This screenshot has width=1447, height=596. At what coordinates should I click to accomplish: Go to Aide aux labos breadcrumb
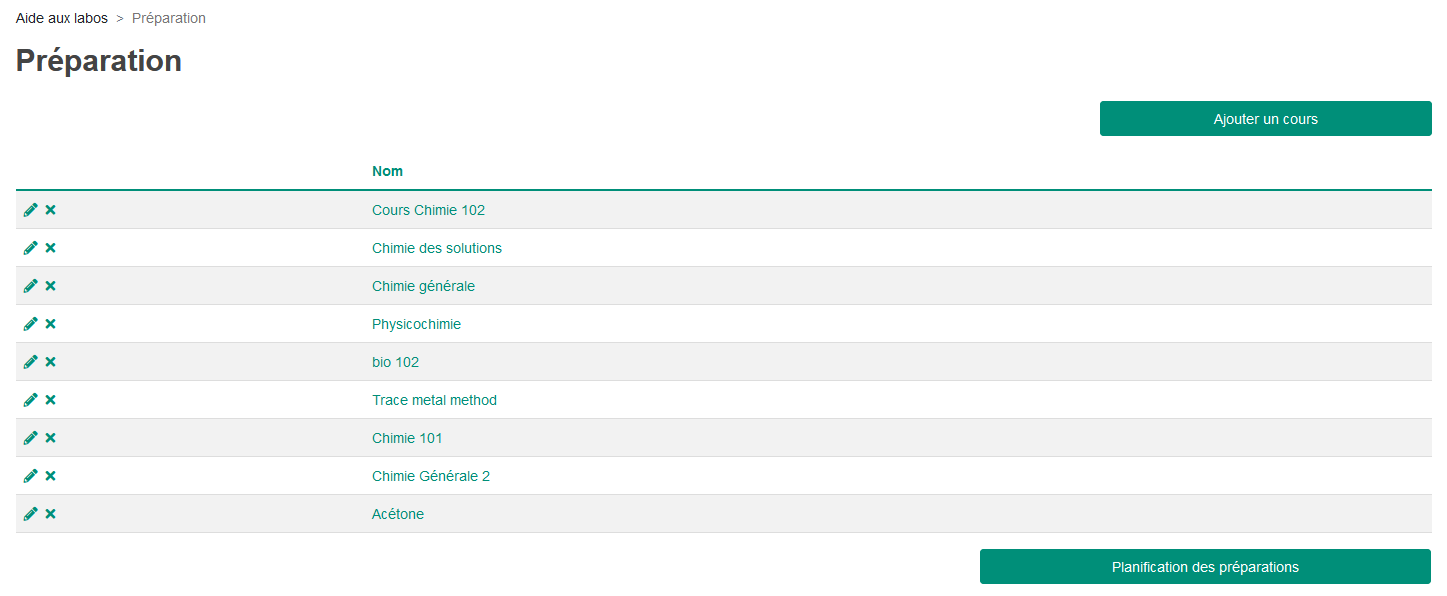pos(62,18)
